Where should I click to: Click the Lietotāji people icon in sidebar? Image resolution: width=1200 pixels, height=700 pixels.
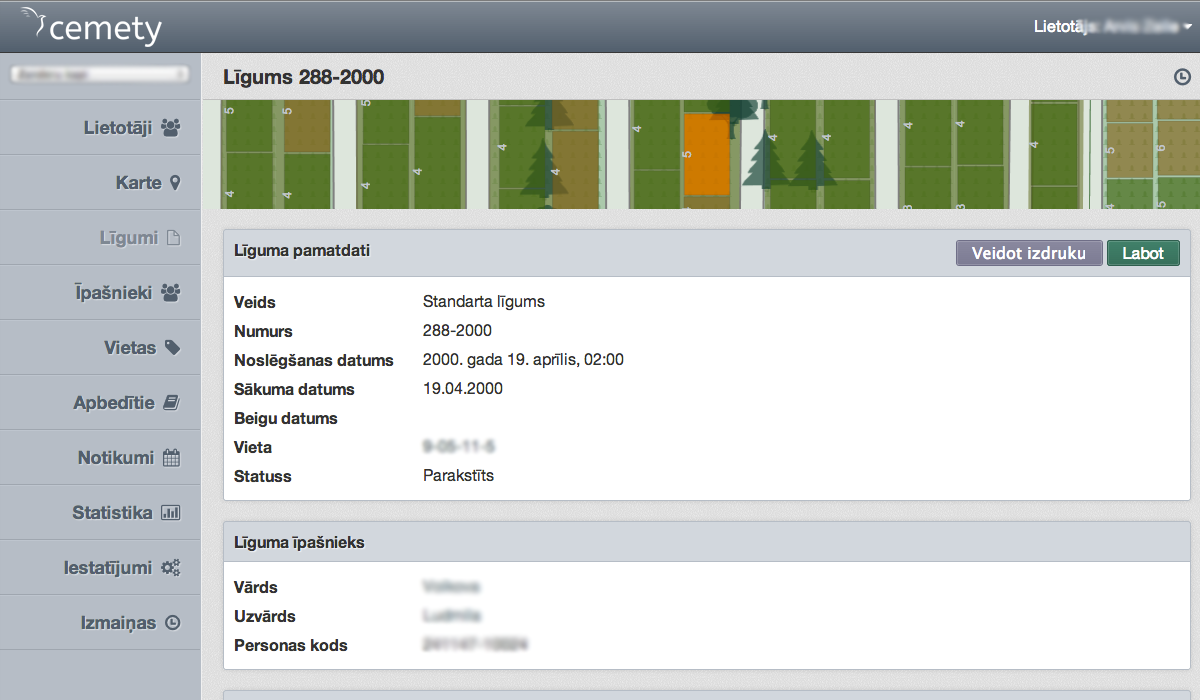pyautogui.click(x=171, y=128)
